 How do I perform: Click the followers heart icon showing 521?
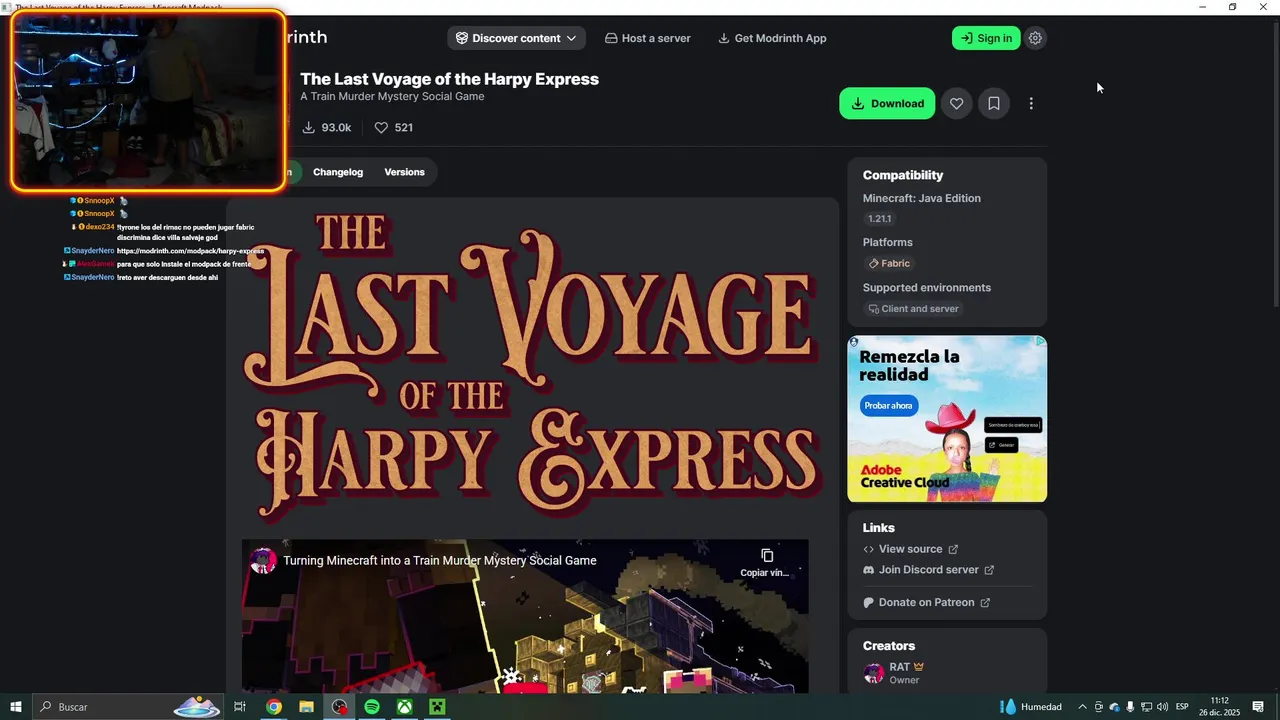click(381, 128)
